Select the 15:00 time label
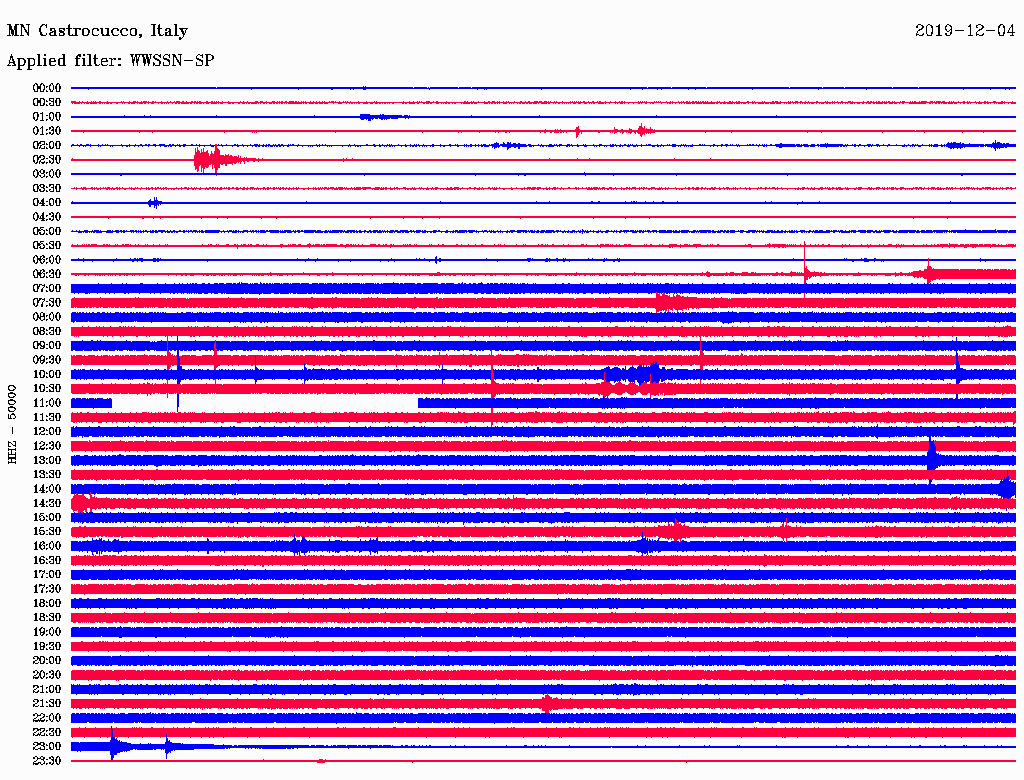This screenshot has width=1024, height=780. [x=47, y=517]
